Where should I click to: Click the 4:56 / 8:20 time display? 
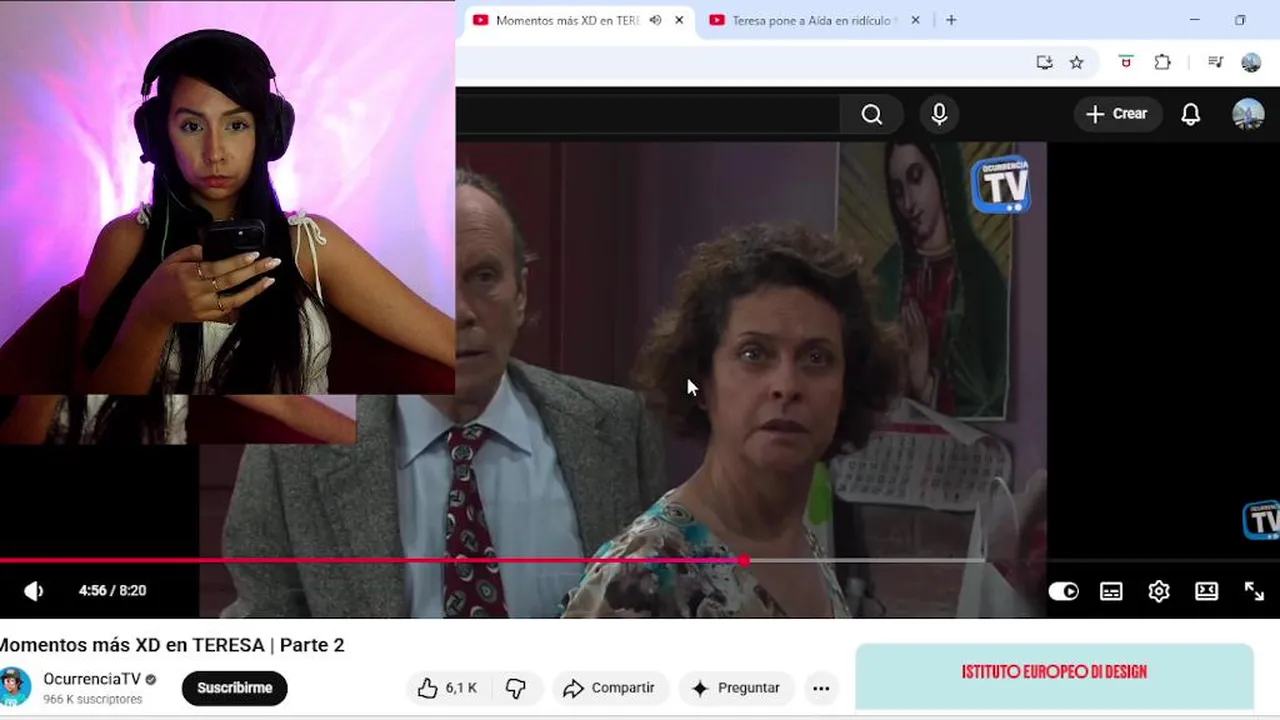[113, 591]
